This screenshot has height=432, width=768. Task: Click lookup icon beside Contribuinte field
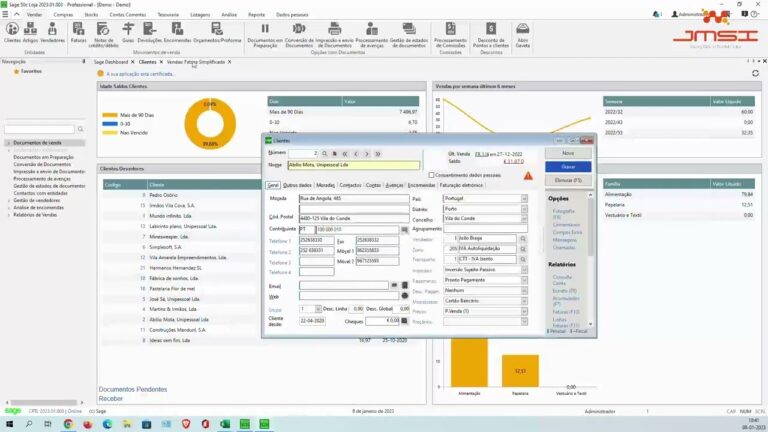[x=405, y=229]
